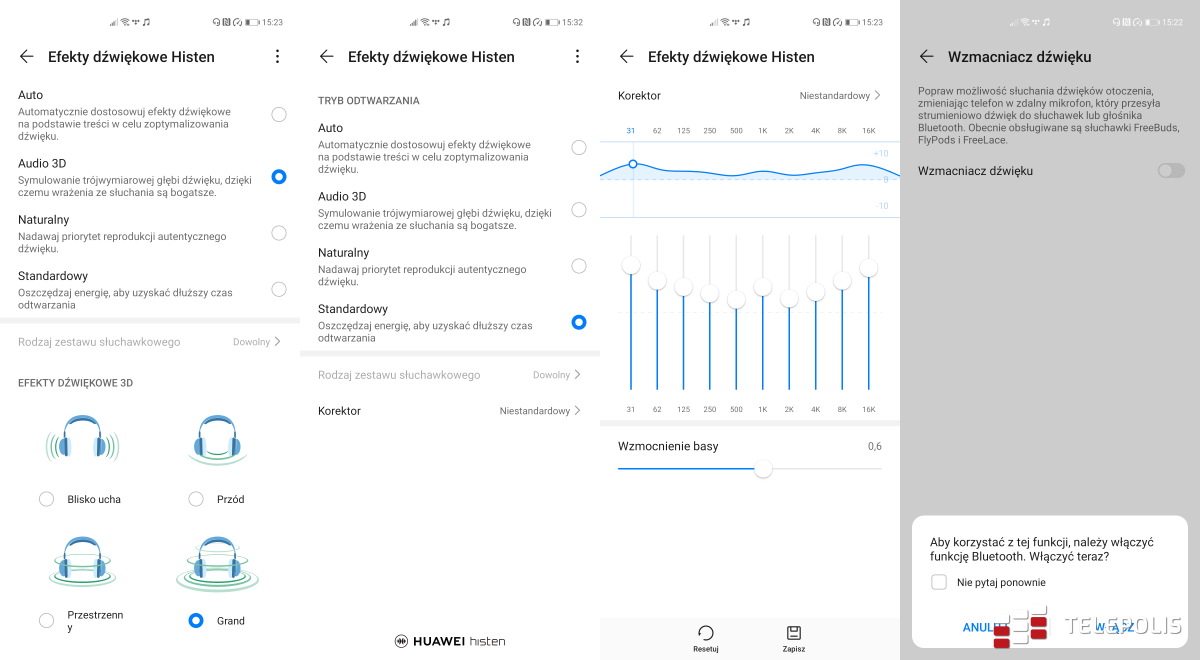Image resolution: width=1200 pixels, height=660 pixels.
Task: Check the Nie pytaj ponownie checkbox
Action: tap(939, 582)
